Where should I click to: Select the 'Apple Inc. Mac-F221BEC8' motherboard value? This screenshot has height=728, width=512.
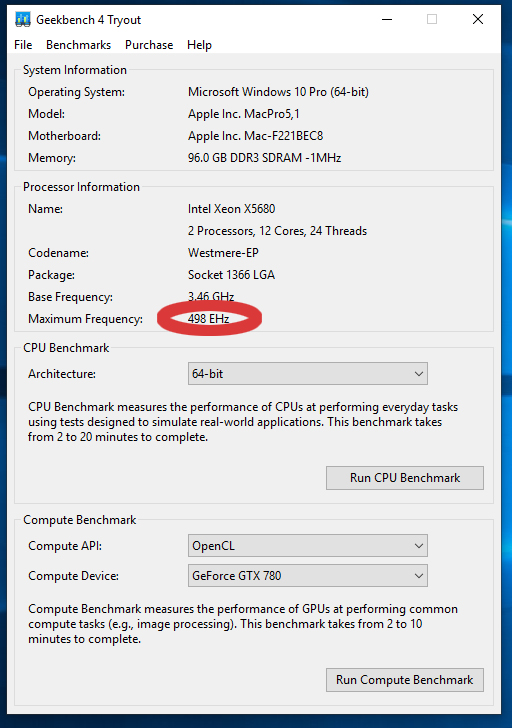[255, 136]
